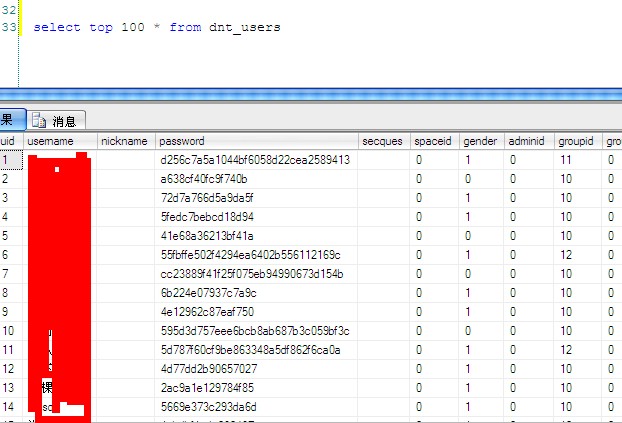Click the gender column header
The width and height of the screenshot is (622, 423).
(482, 141)
